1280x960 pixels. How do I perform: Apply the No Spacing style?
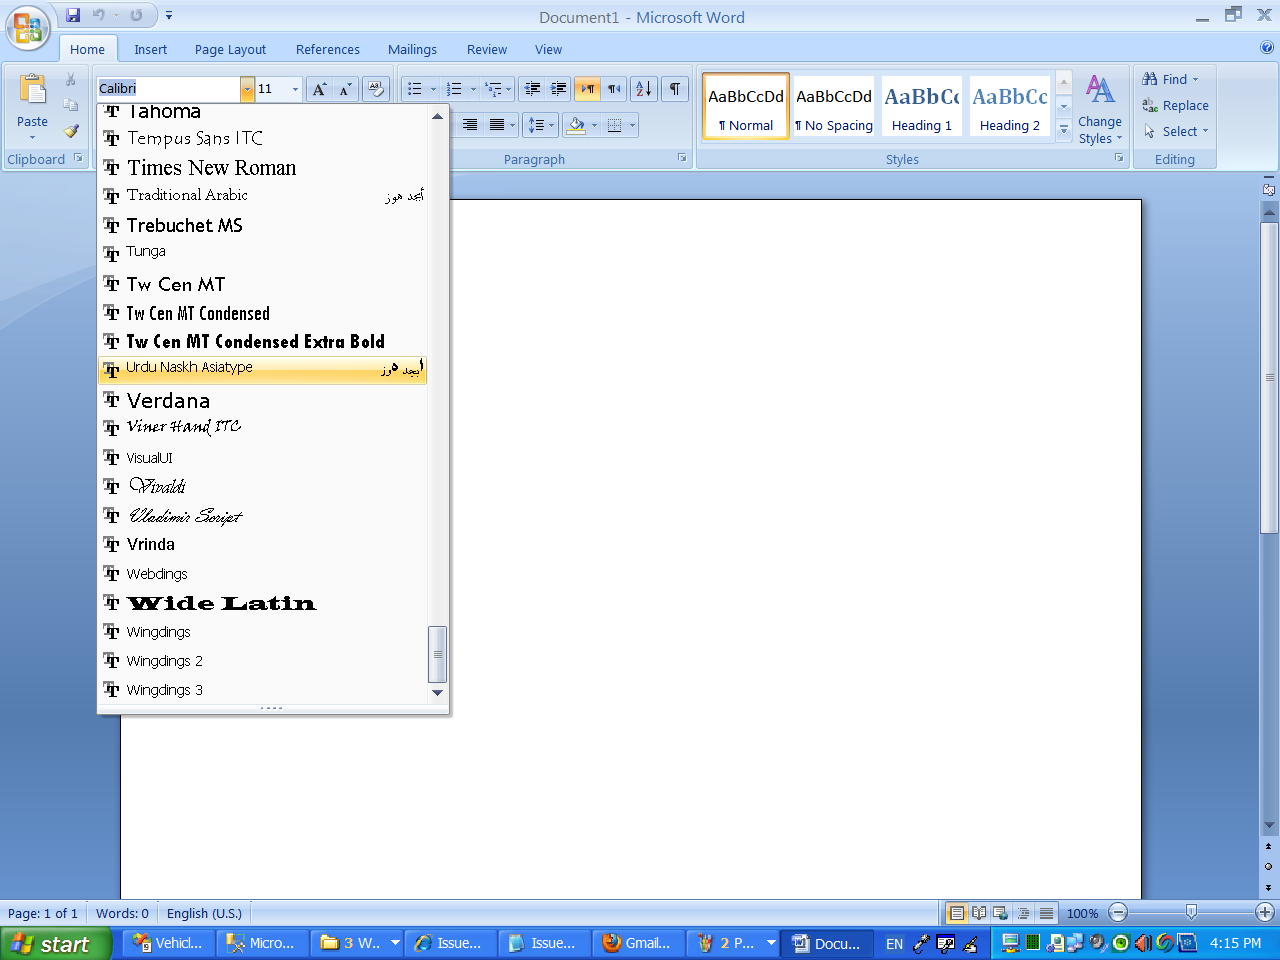(x=834, y=106)
